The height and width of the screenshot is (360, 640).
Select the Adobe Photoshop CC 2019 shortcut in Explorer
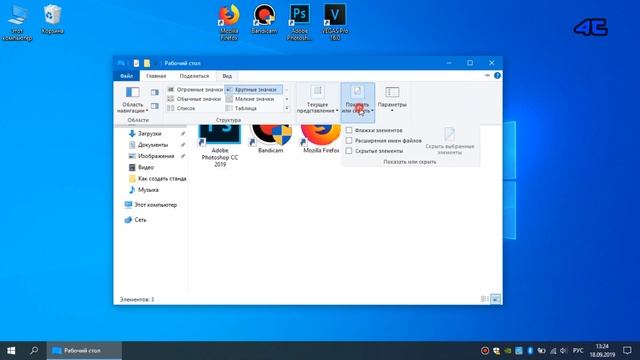(x=220, y=145)
